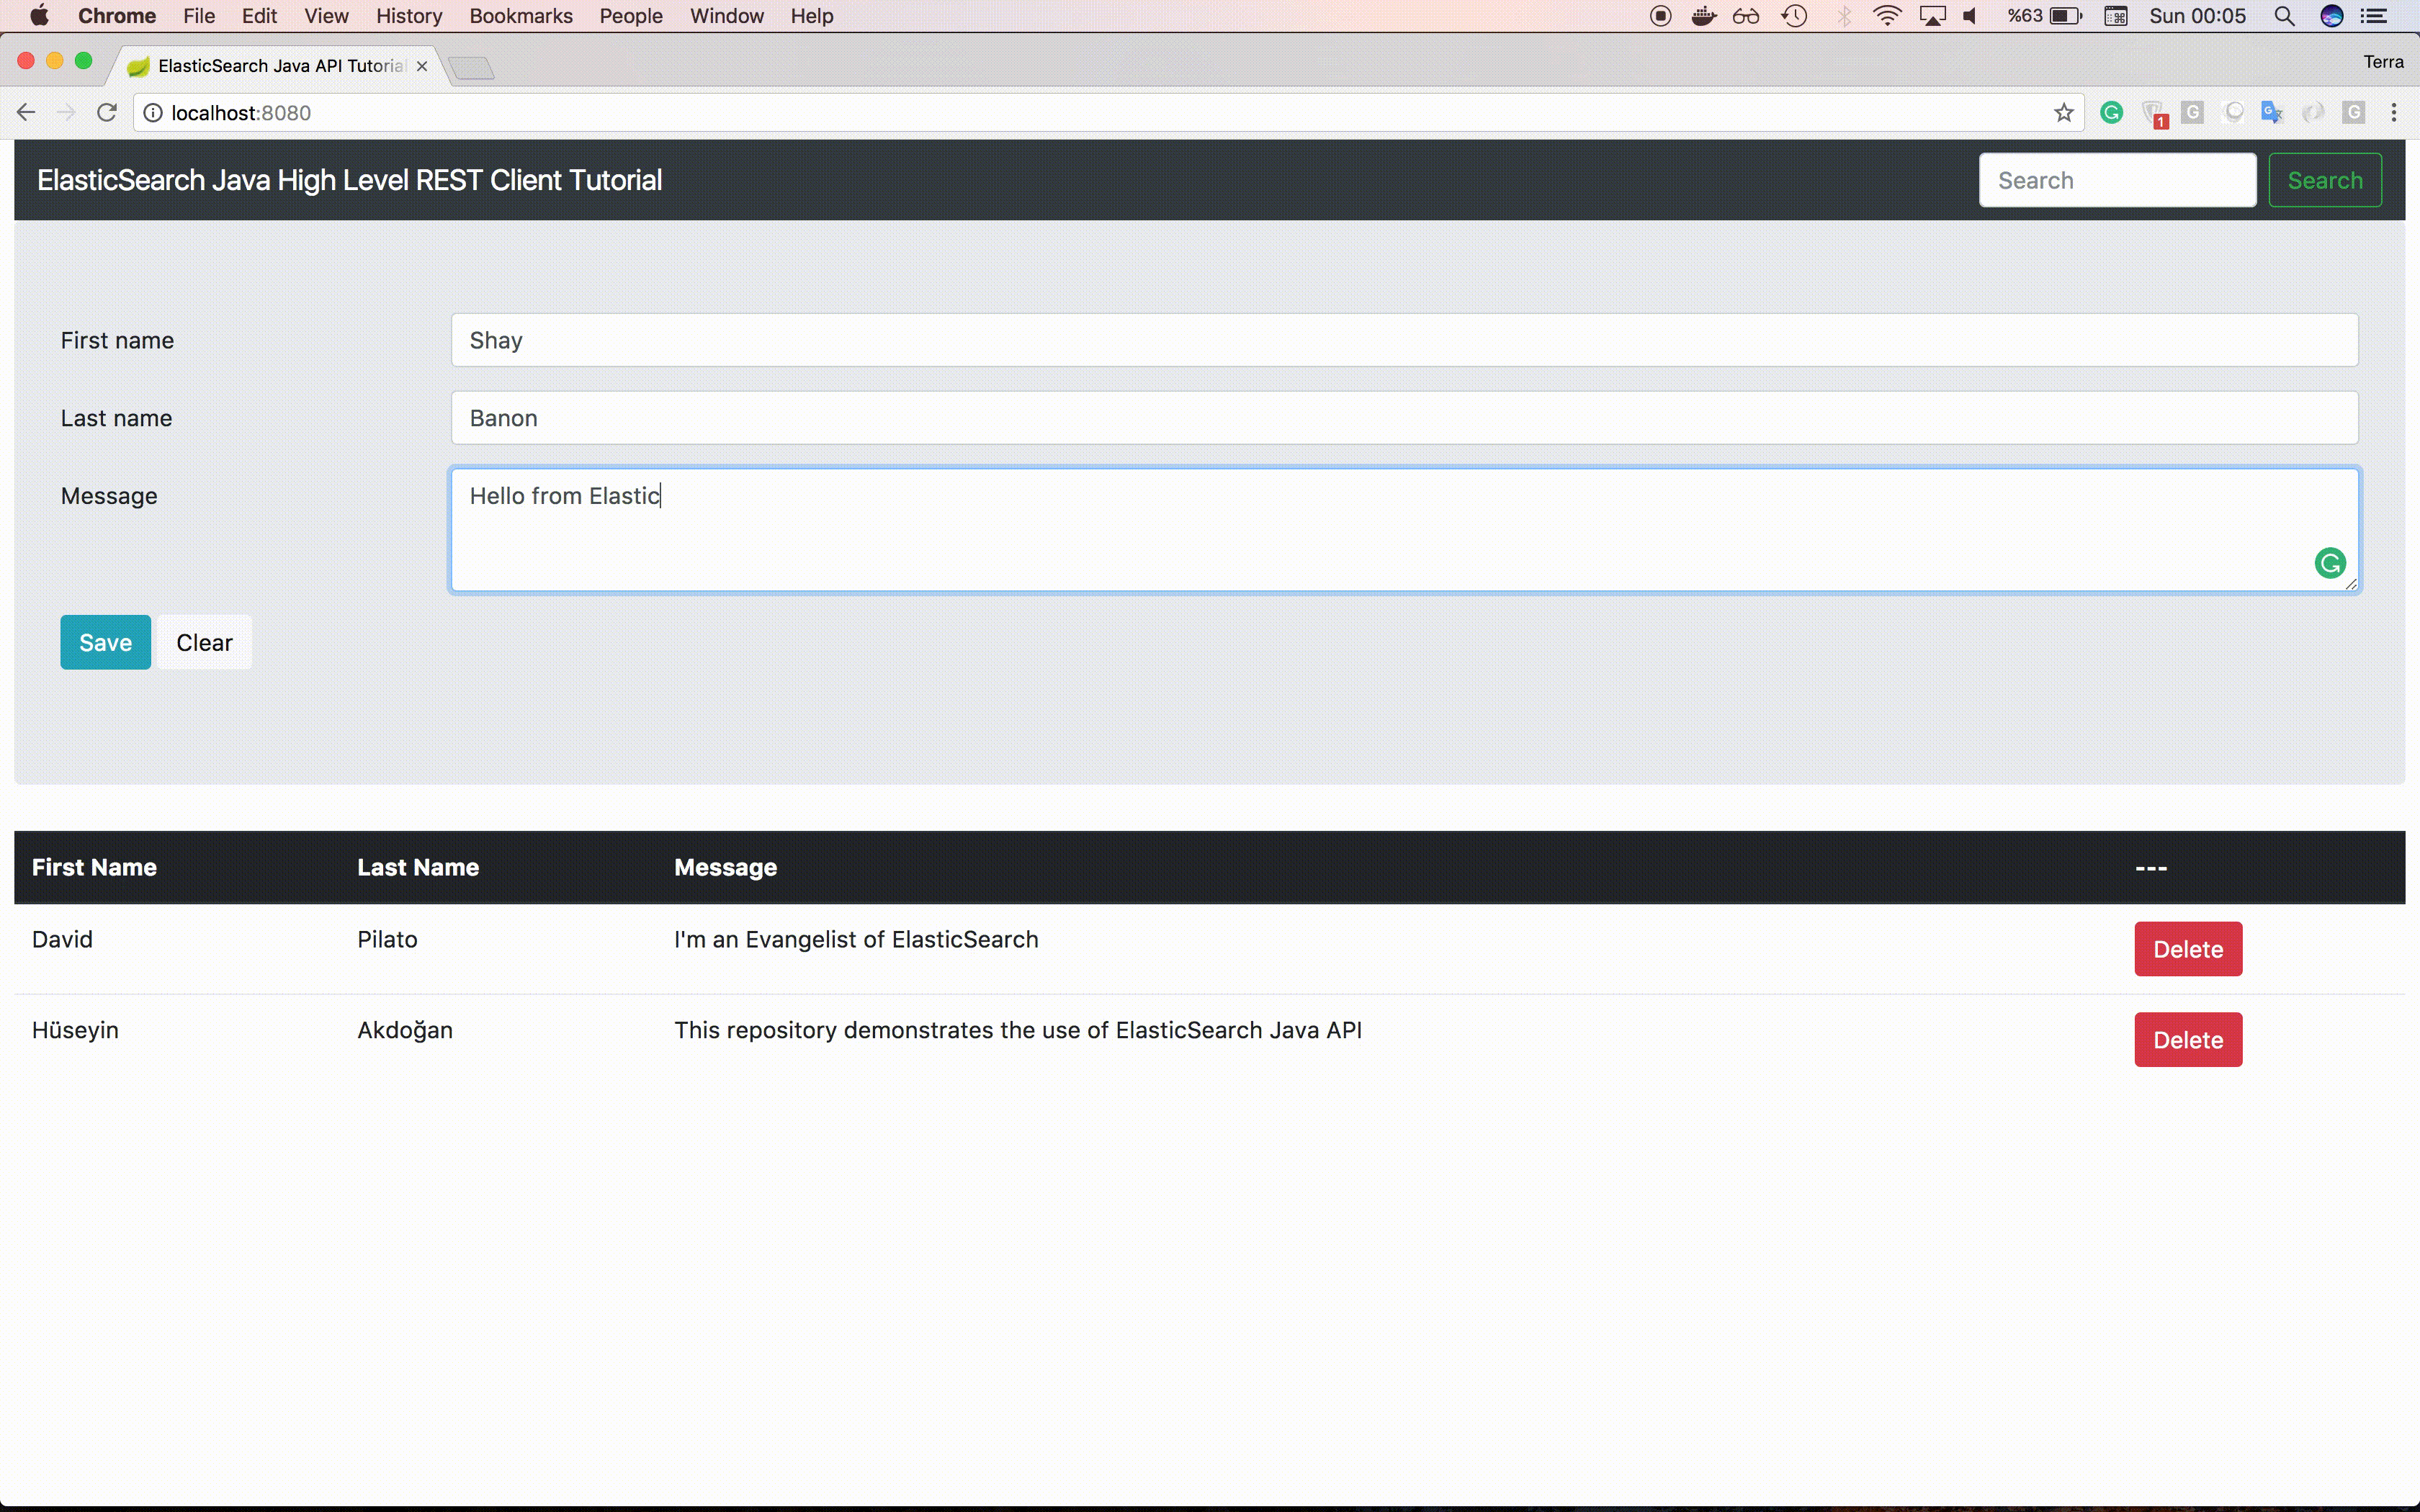Viewport: 2420px width, 1512px height.
Task: Click the browser back arrow
Action: tap(27, 113)
